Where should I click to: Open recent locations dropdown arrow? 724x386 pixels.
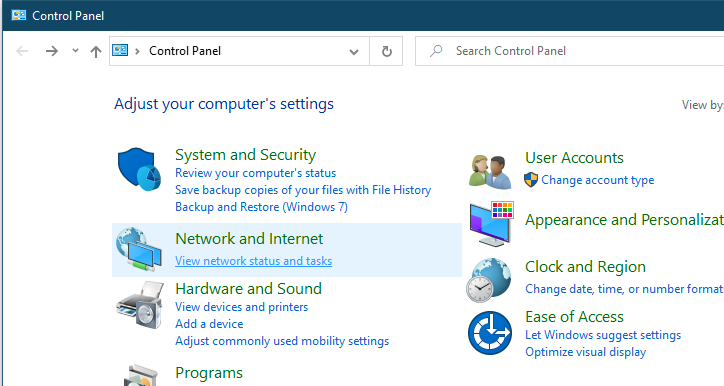[75, 51]
